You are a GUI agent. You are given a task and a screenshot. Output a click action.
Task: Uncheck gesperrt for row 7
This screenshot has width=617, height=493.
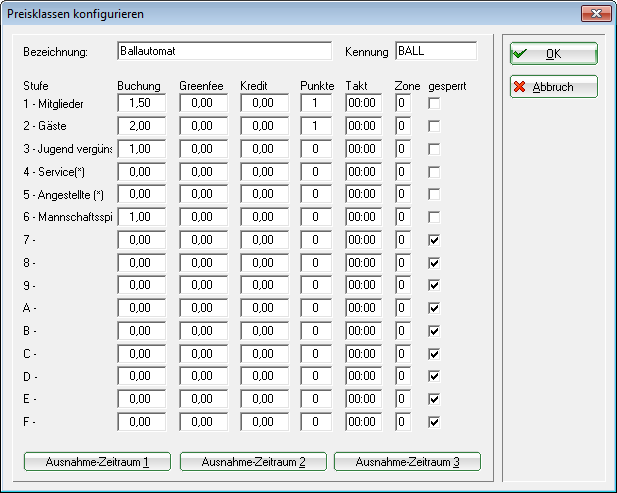click(432, 240)
